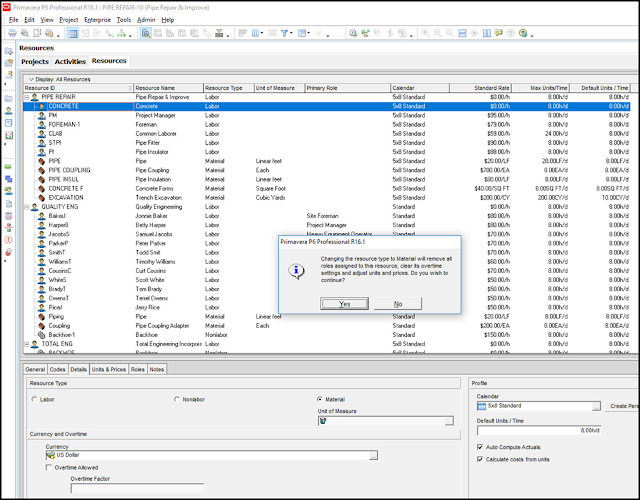The height and width of the screenshot is (500, 640).
Task: Open the Notes details tab
Action: coord(157,369)
